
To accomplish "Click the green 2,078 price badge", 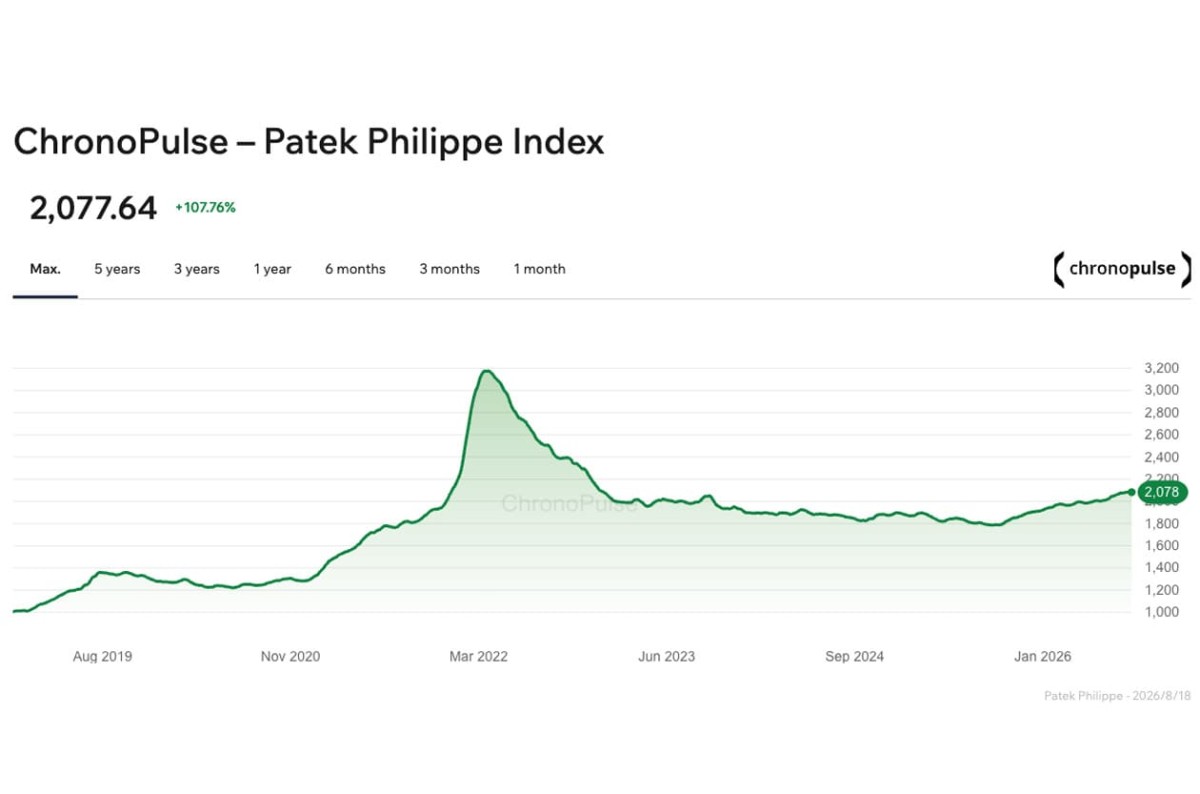I will point(1162,492).
